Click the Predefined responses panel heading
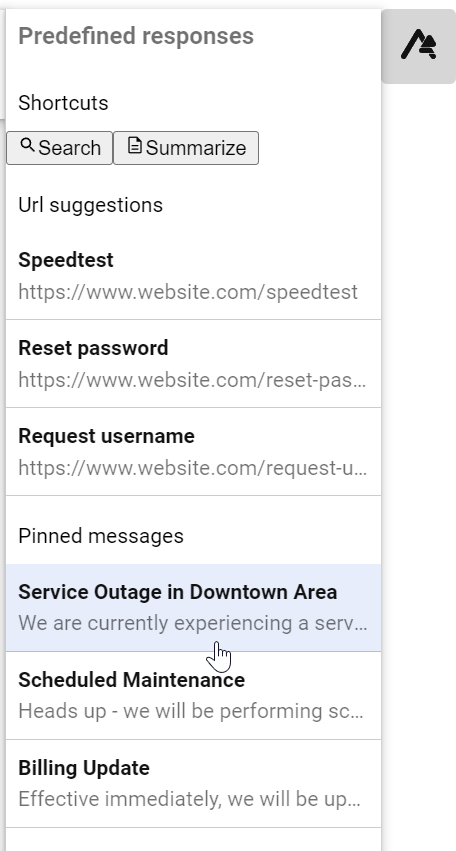456x851 pixels. tap(136, 36)
